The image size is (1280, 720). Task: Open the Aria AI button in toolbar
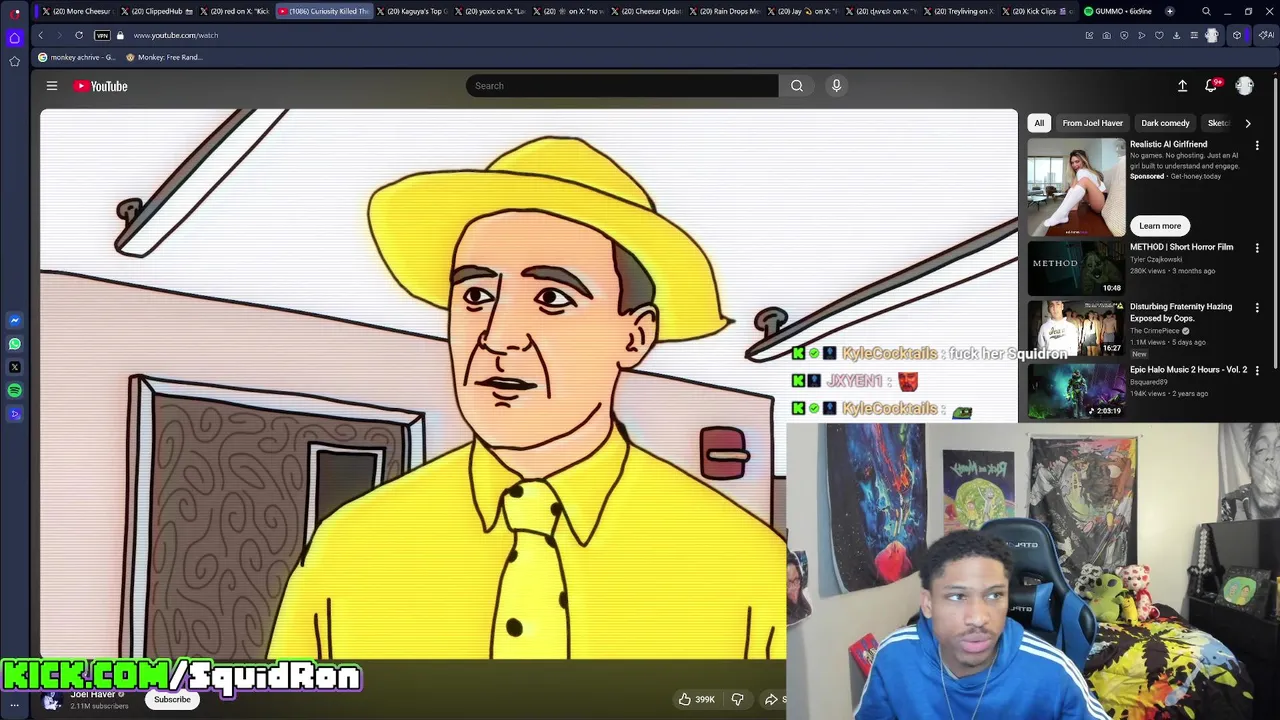[1266, 36]
